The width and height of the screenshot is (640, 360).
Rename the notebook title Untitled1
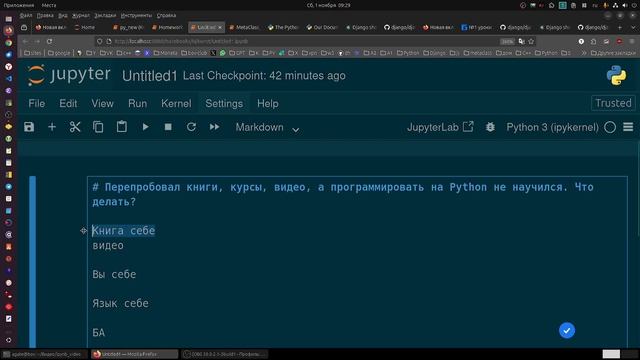tap(149, 76)
